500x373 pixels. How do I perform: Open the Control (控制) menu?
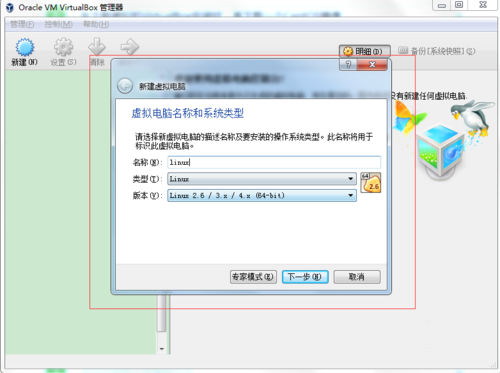coord(58,24)
